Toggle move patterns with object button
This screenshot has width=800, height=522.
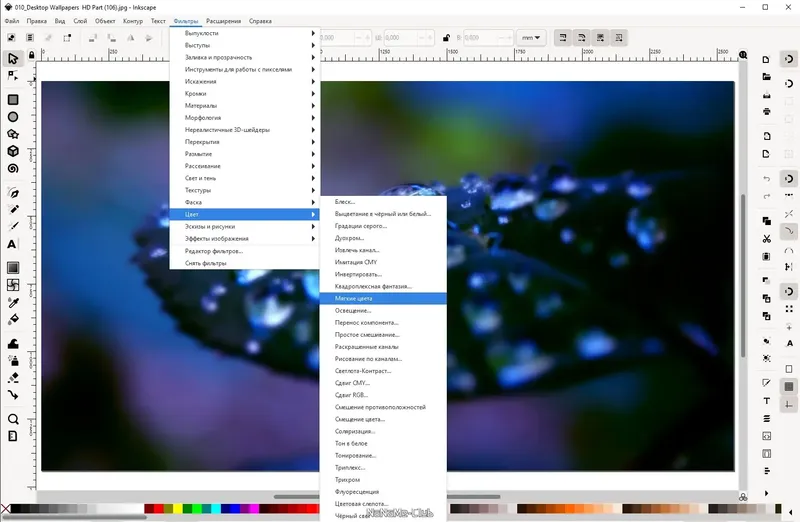click(x=619, y=38)
